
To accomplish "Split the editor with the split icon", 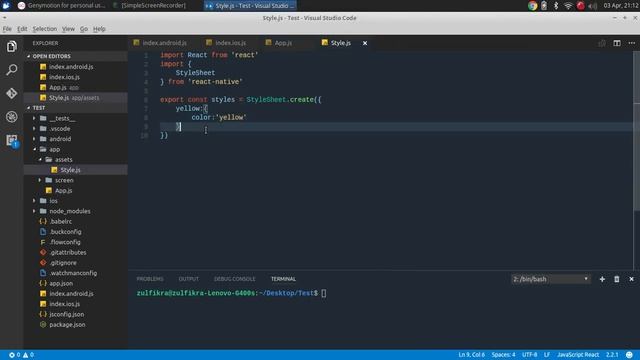I will click(617, 43).
